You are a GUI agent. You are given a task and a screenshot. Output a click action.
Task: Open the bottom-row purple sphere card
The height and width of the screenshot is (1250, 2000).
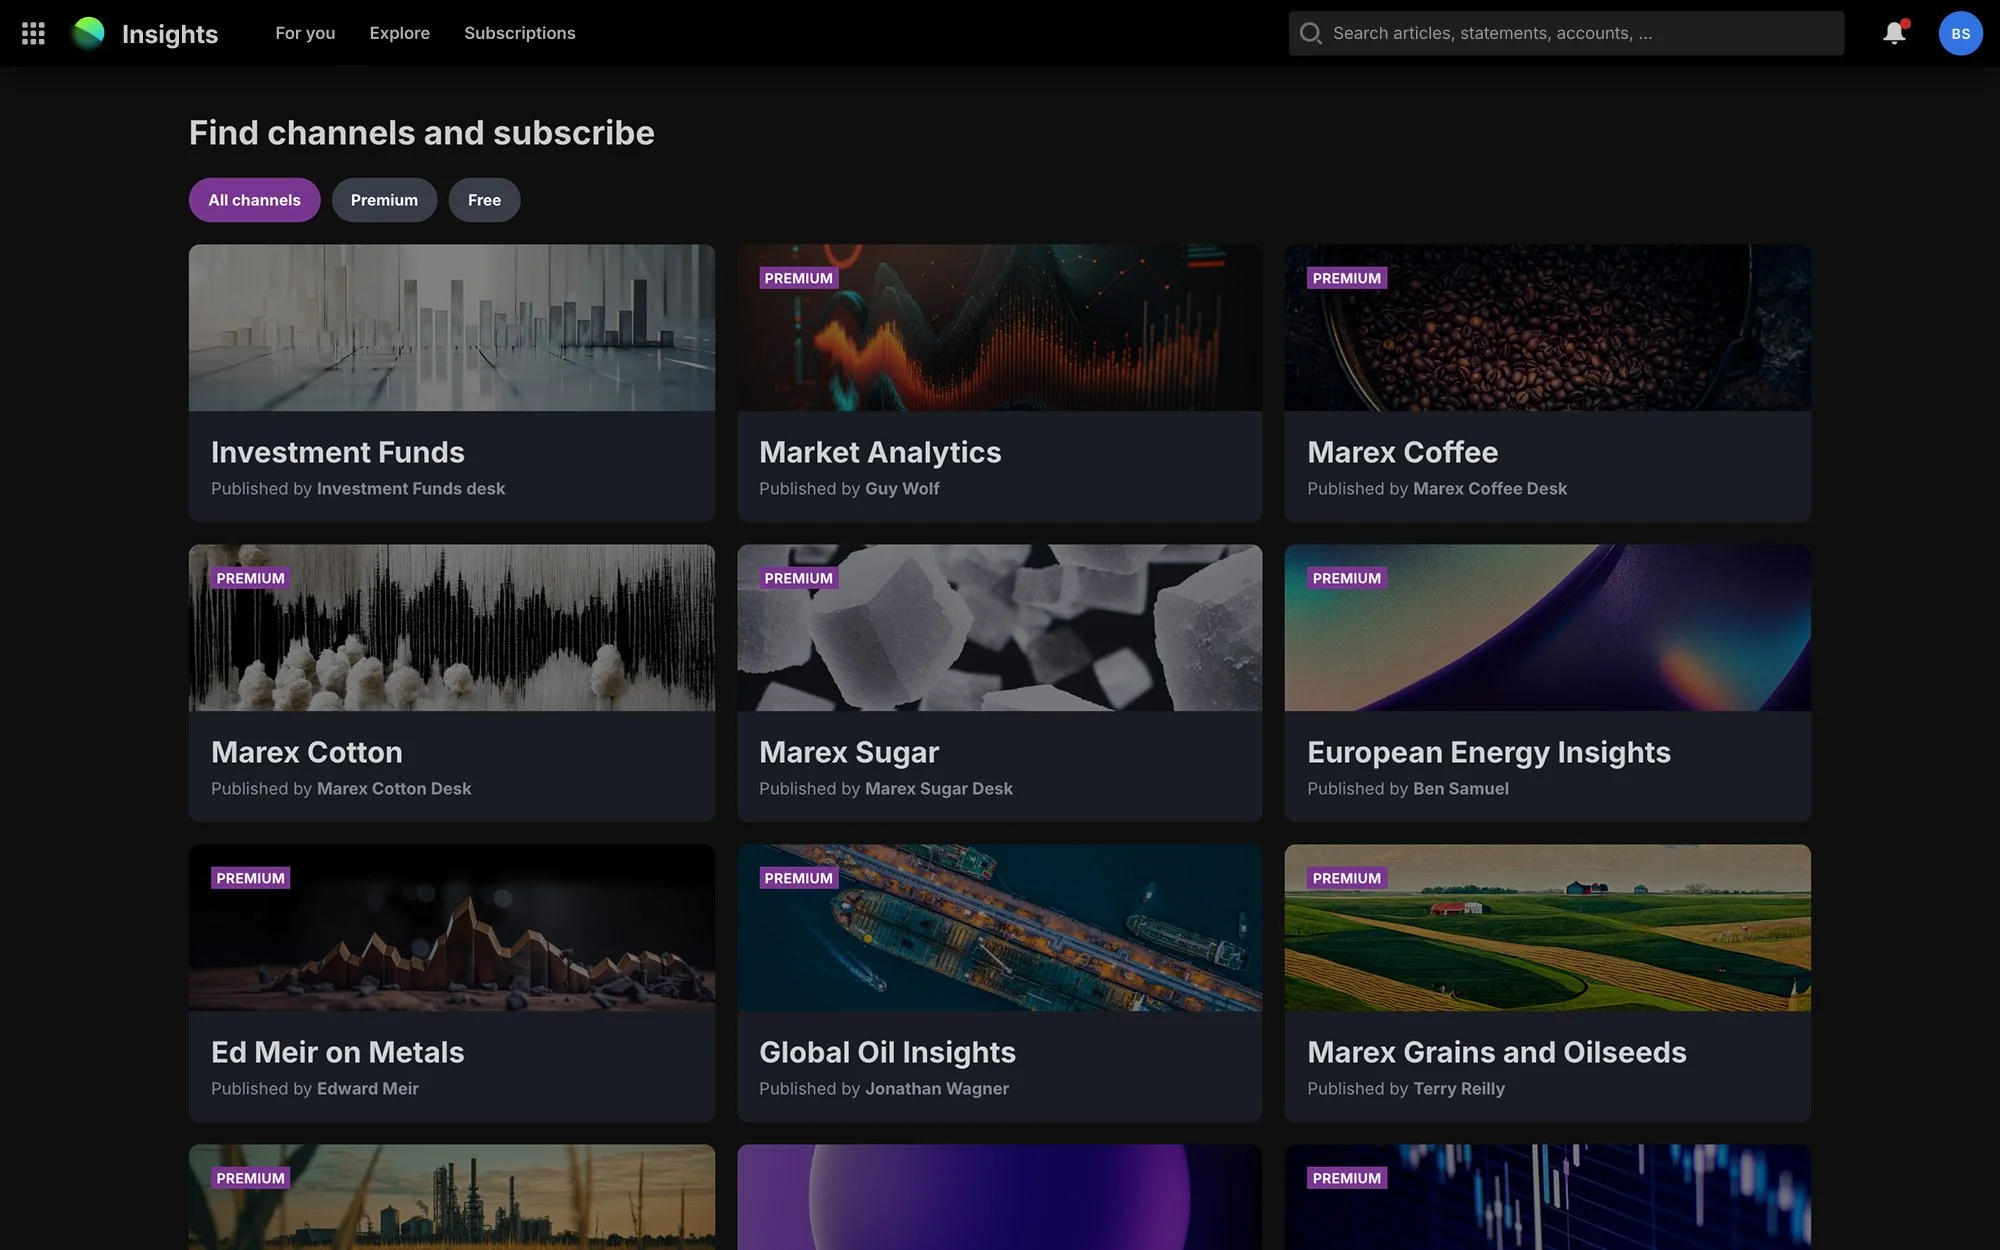tap(999, 1197)
